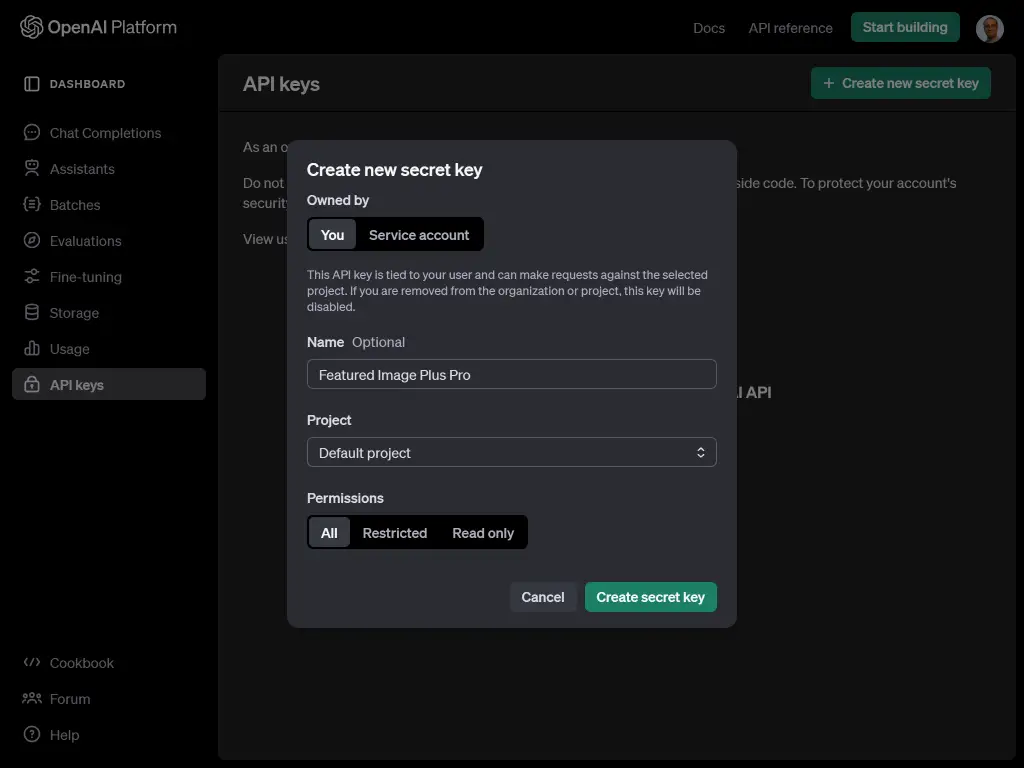
Task: Go to Evaluations page
Action: pos(108,240)
